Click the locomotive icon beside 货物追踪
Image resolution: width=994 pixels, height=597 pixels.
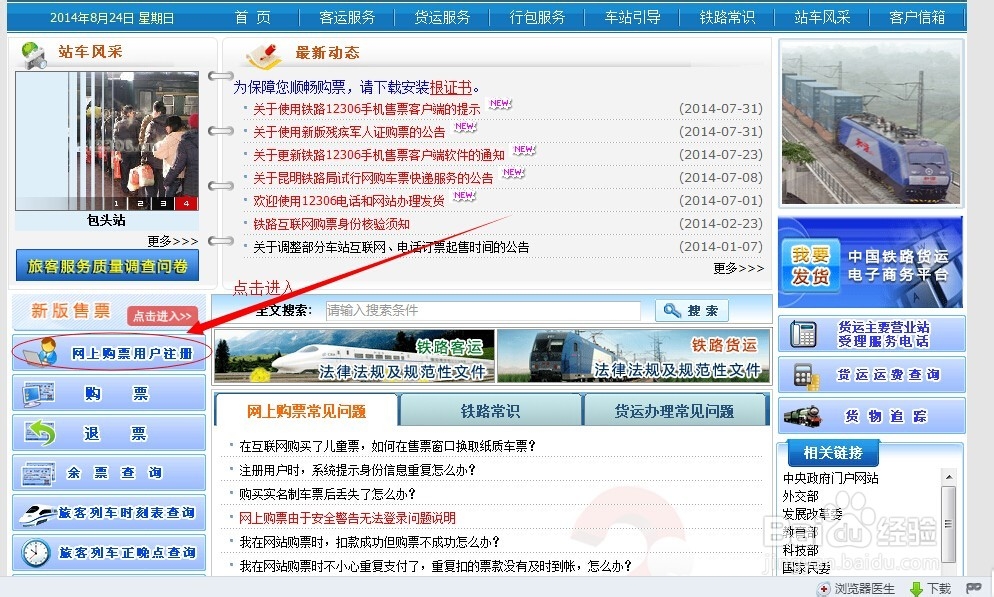[803, 416]
